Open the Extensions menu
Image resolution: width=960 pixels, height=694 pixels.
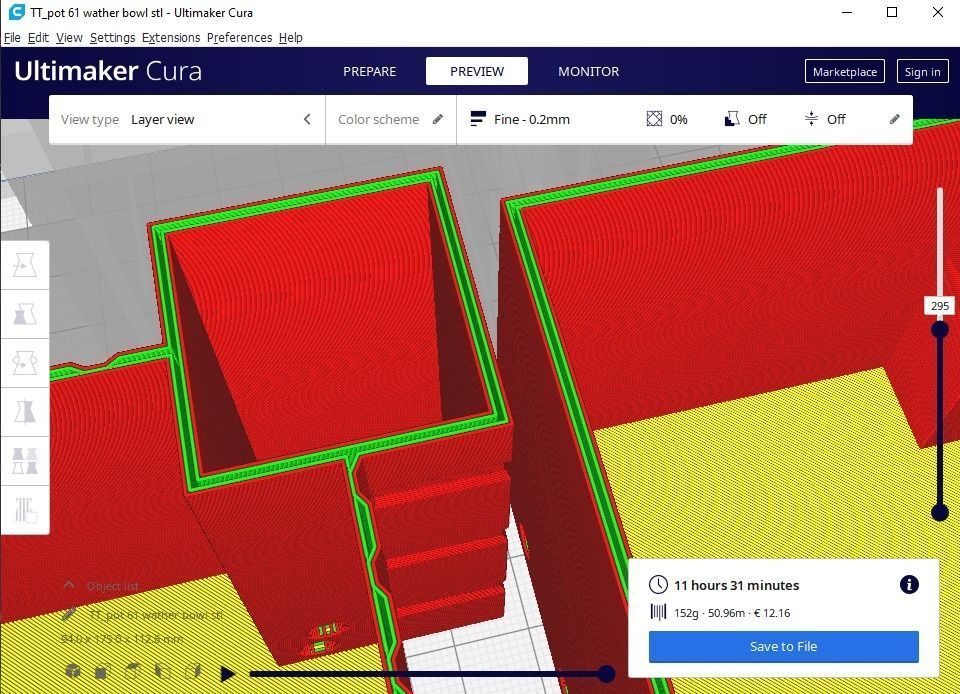click(x=171, y=37)
